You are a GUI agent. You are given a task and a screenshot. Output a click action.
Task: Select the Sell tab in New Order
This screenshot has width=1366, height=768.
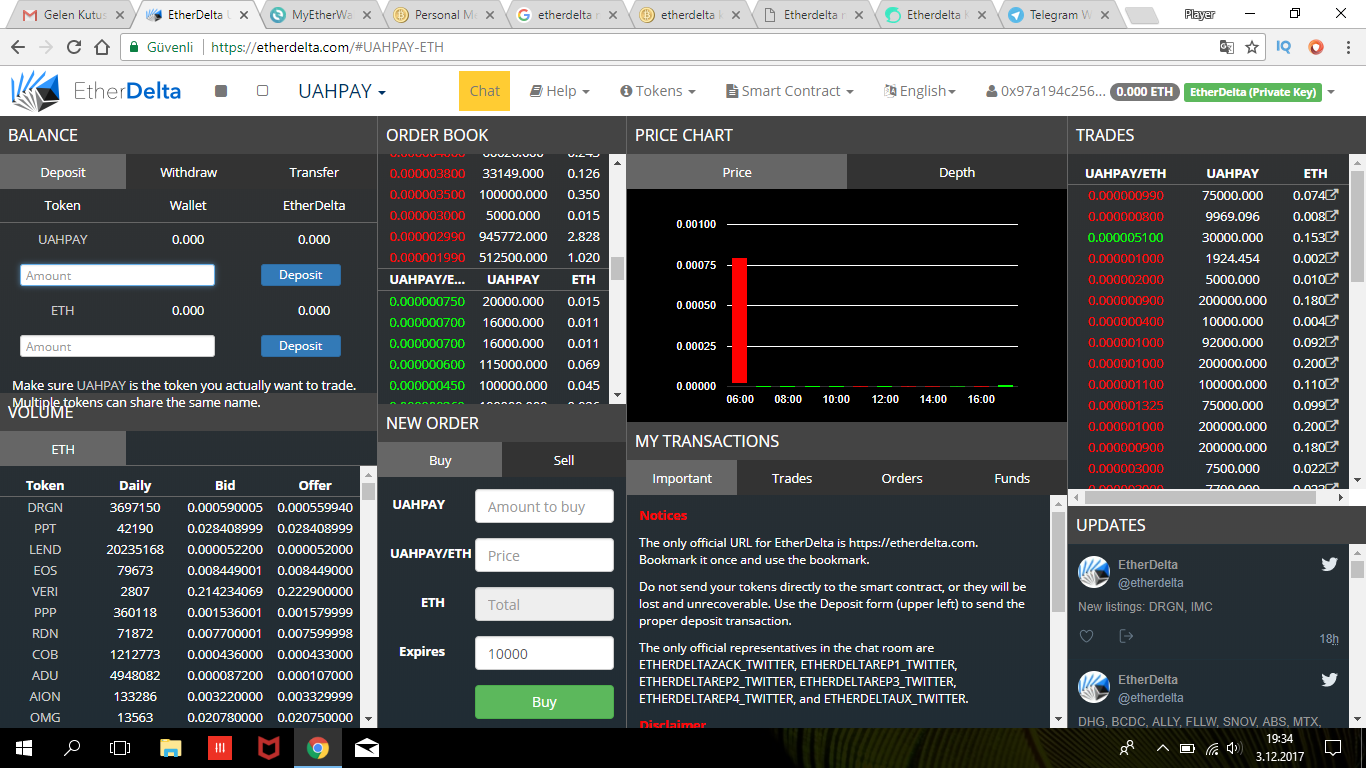pos(564,460)
